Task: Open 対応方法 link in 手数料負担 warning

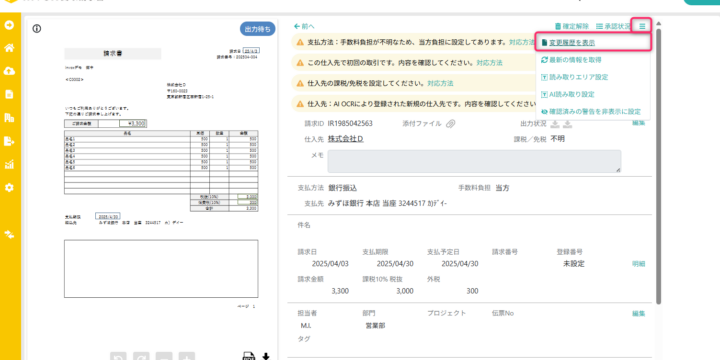Action: pos(522,42)
